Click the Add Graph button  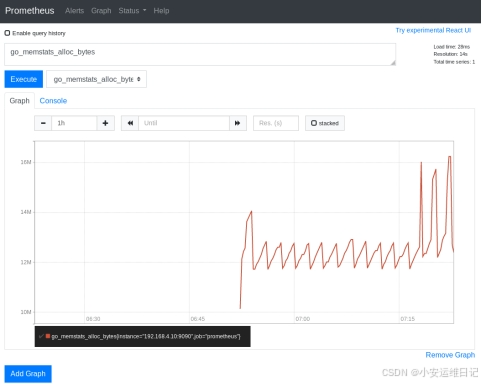point(28,374)
